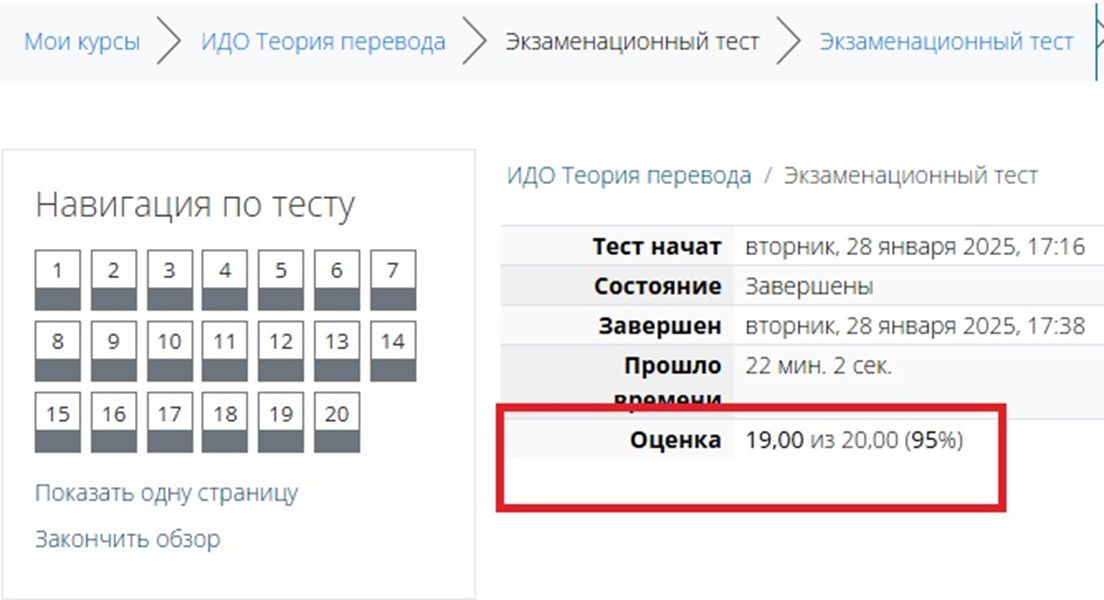Click 'Закончить обзор' to finish review

point(127,539)
